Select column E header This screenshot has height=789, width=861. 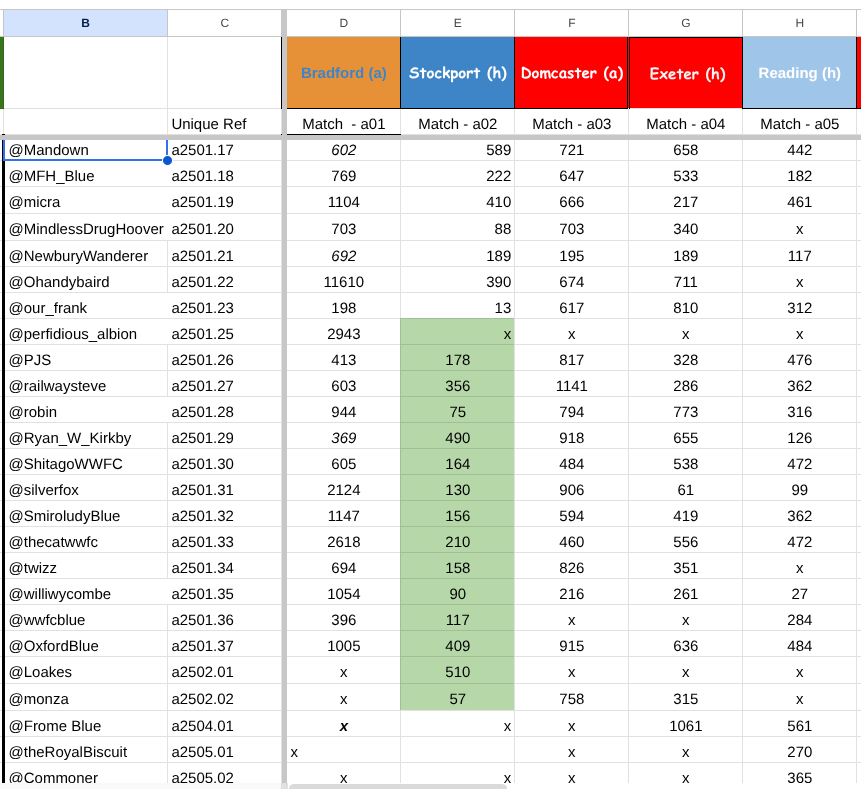pos(457,22)
